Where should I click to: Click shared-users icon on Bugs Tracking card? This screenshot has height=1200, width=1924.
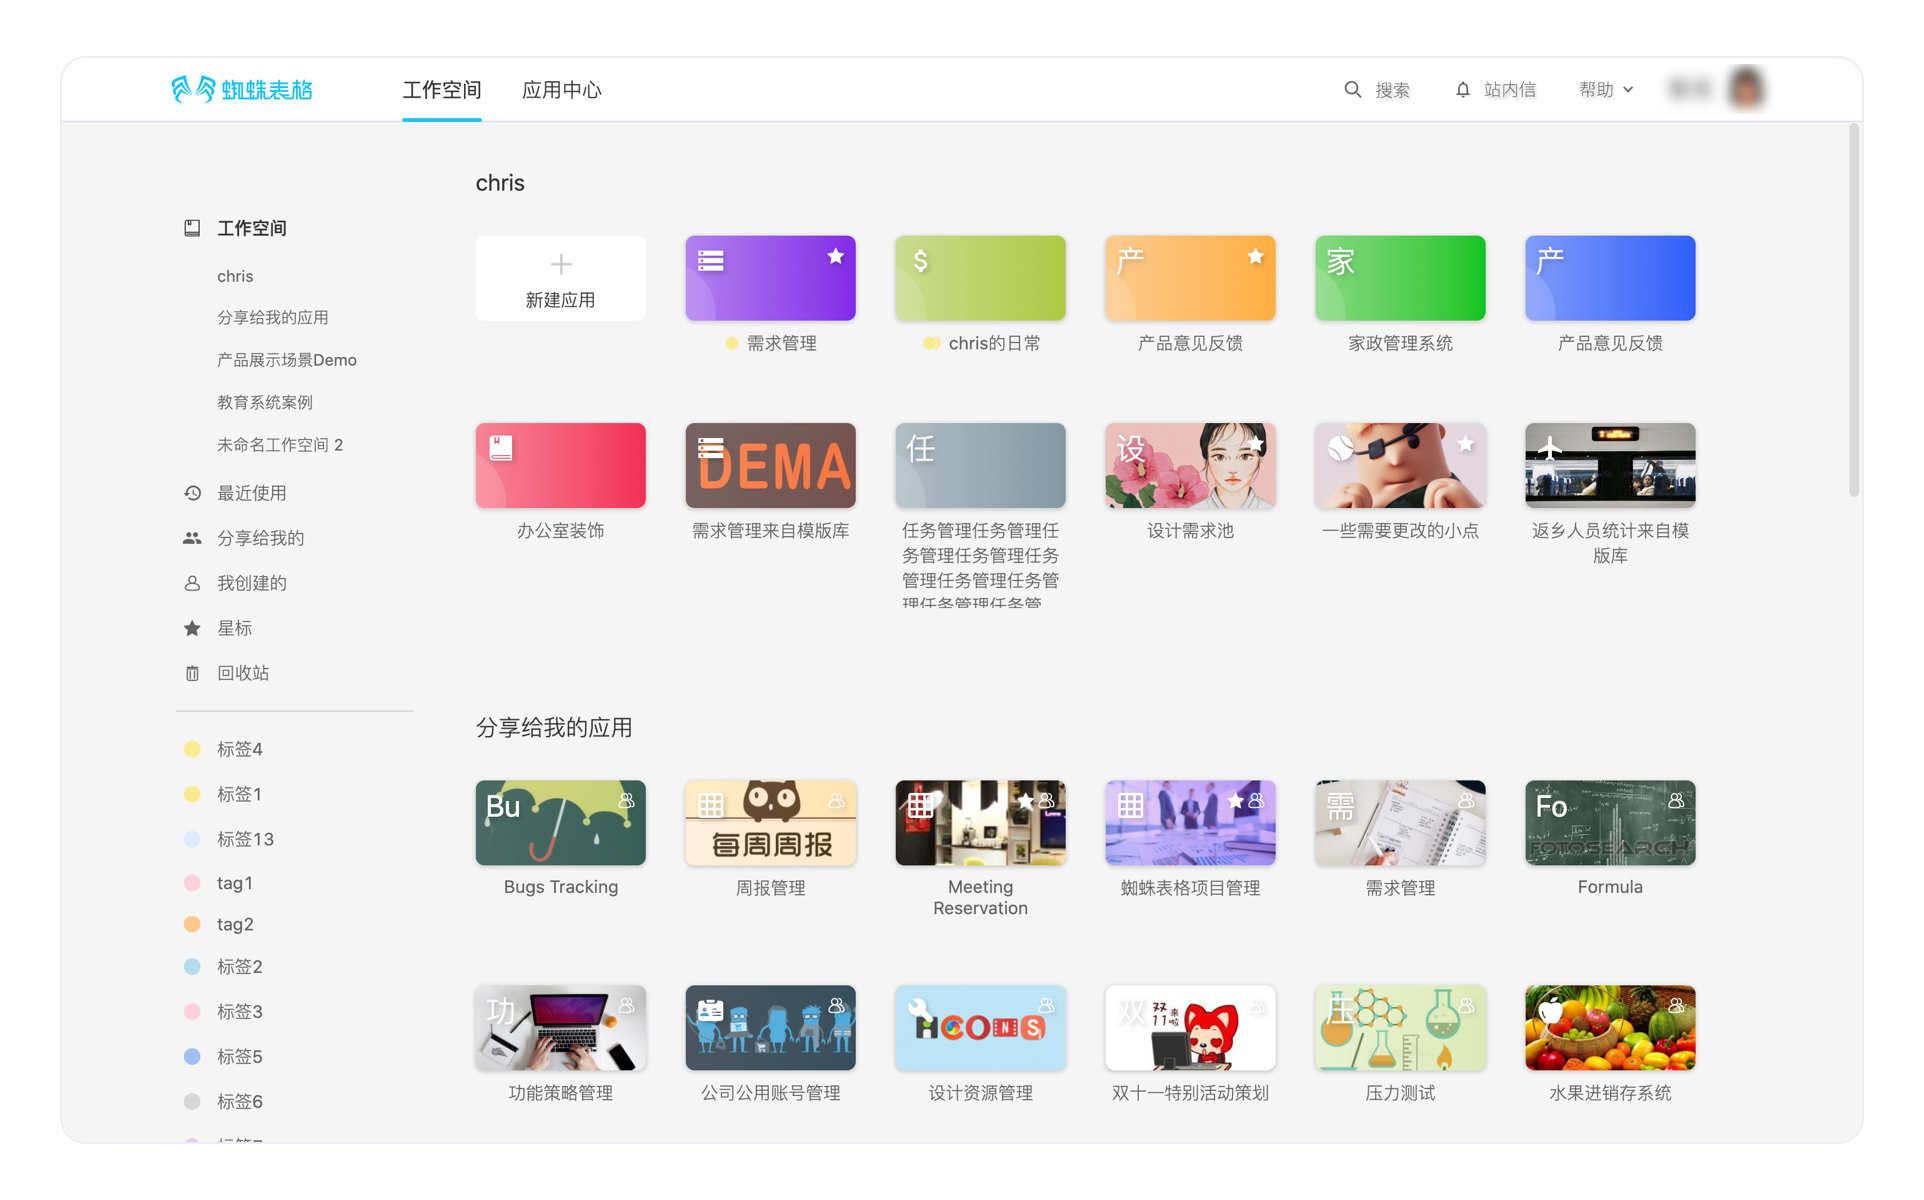pyautogui.click(x=626, y=801)
